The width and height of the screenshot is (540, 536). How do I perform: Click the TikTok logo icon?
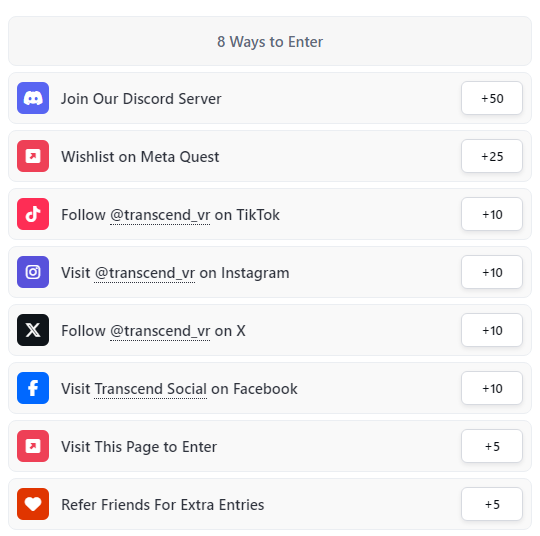(33, 214)
